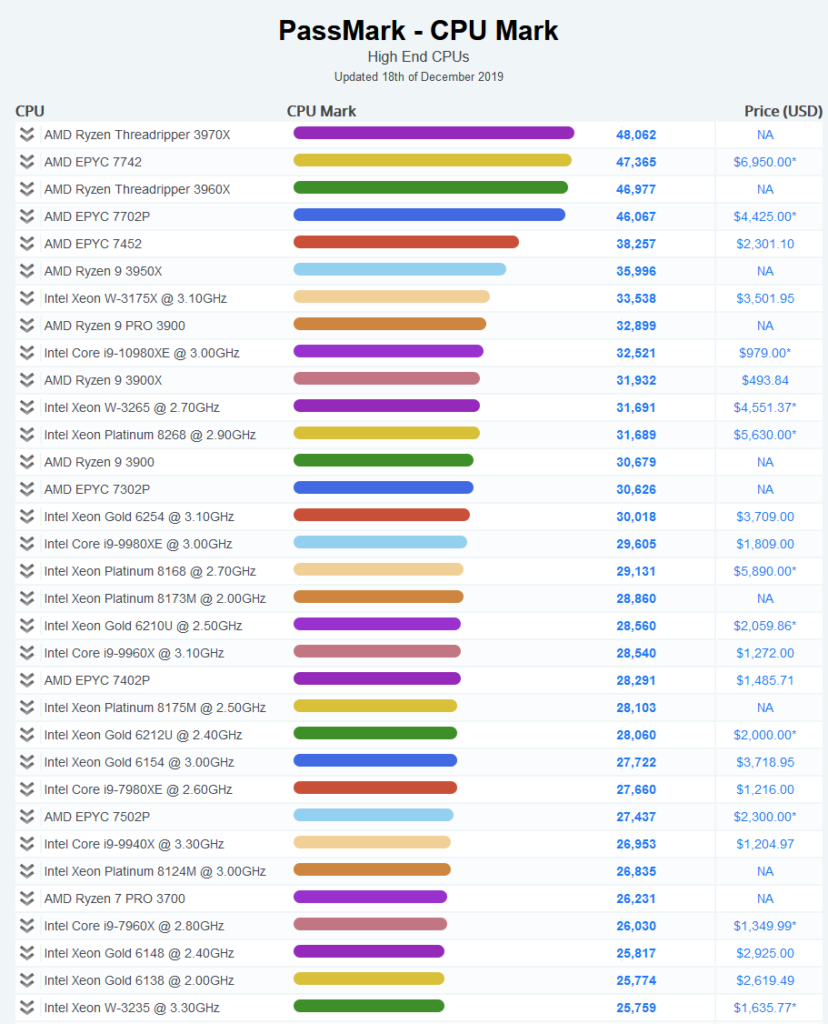Image resolution: width=828 pixels, height=1024 pixels.
Task: Click the 48,062 CPU Mark score
Action: 636,135
